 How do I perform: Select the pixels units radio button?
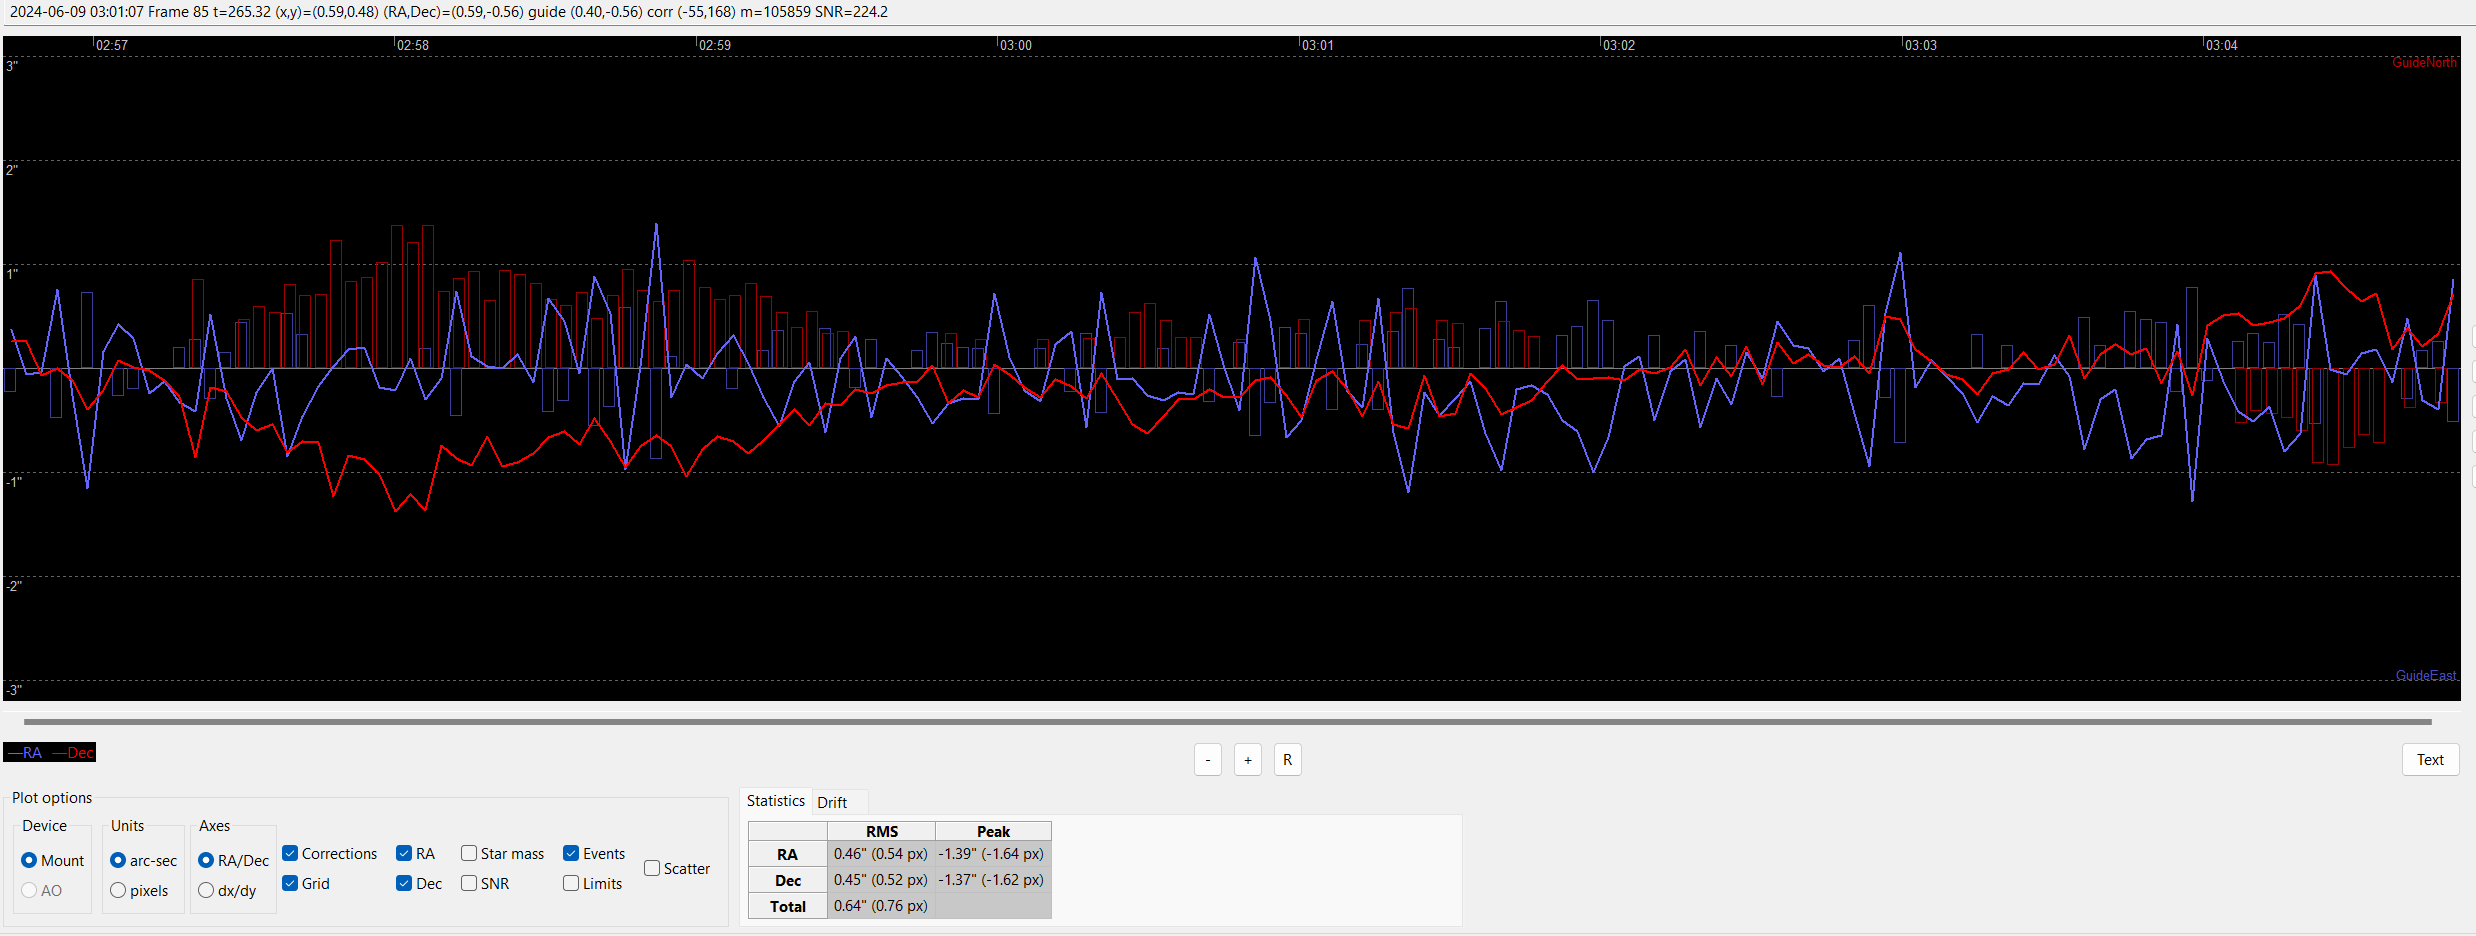(x=118, y=890)
